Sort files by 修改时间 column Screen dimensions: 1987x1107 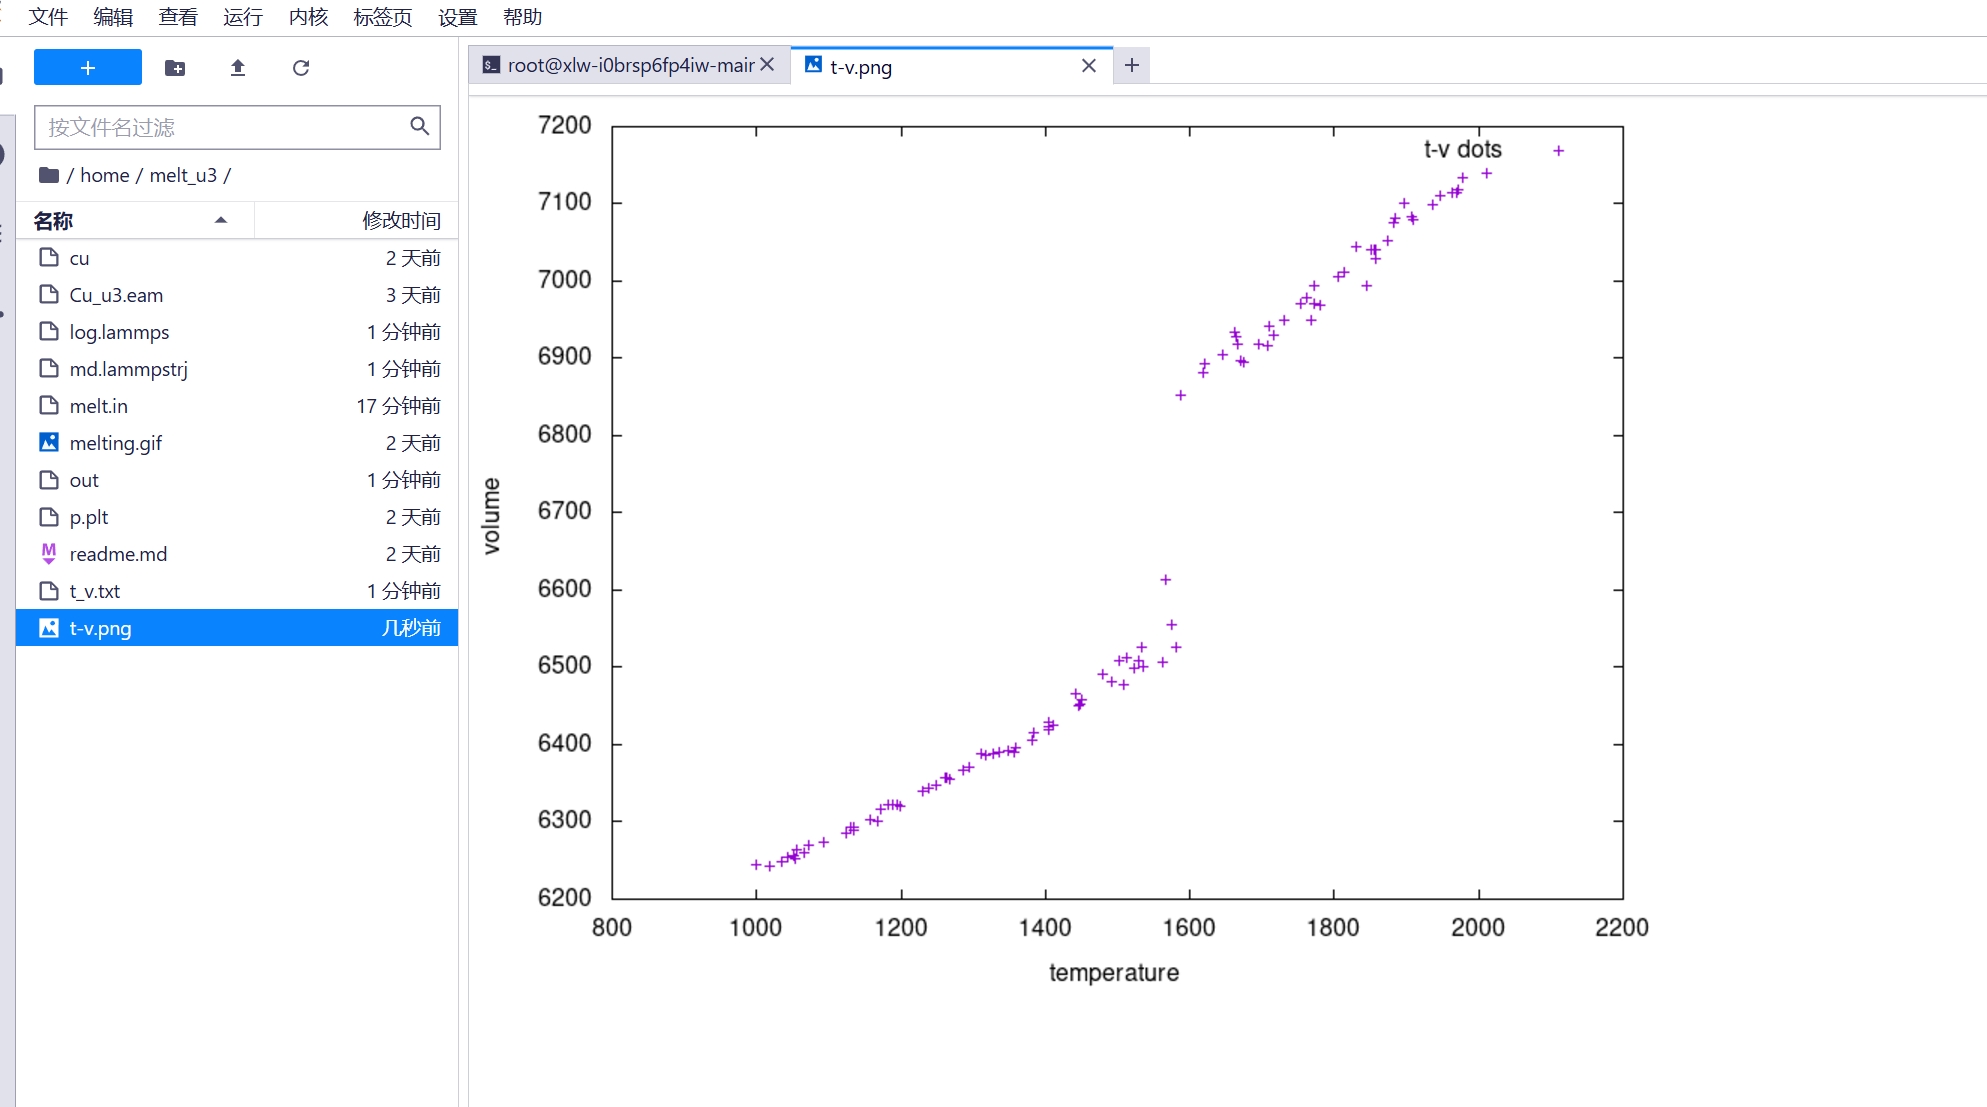(400, 220)
